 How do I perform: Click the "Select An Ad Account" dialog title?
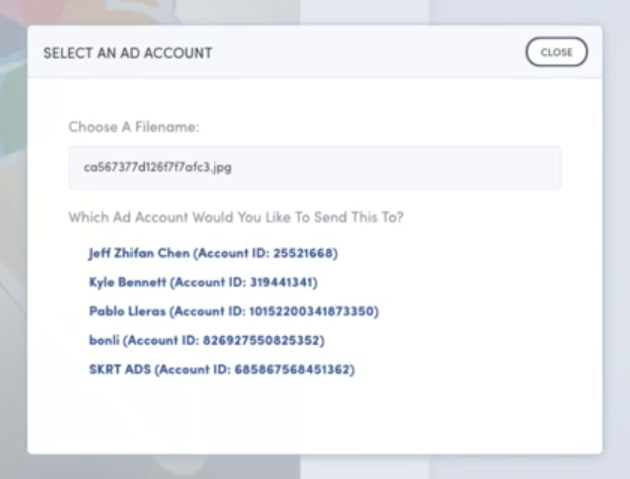127,53
